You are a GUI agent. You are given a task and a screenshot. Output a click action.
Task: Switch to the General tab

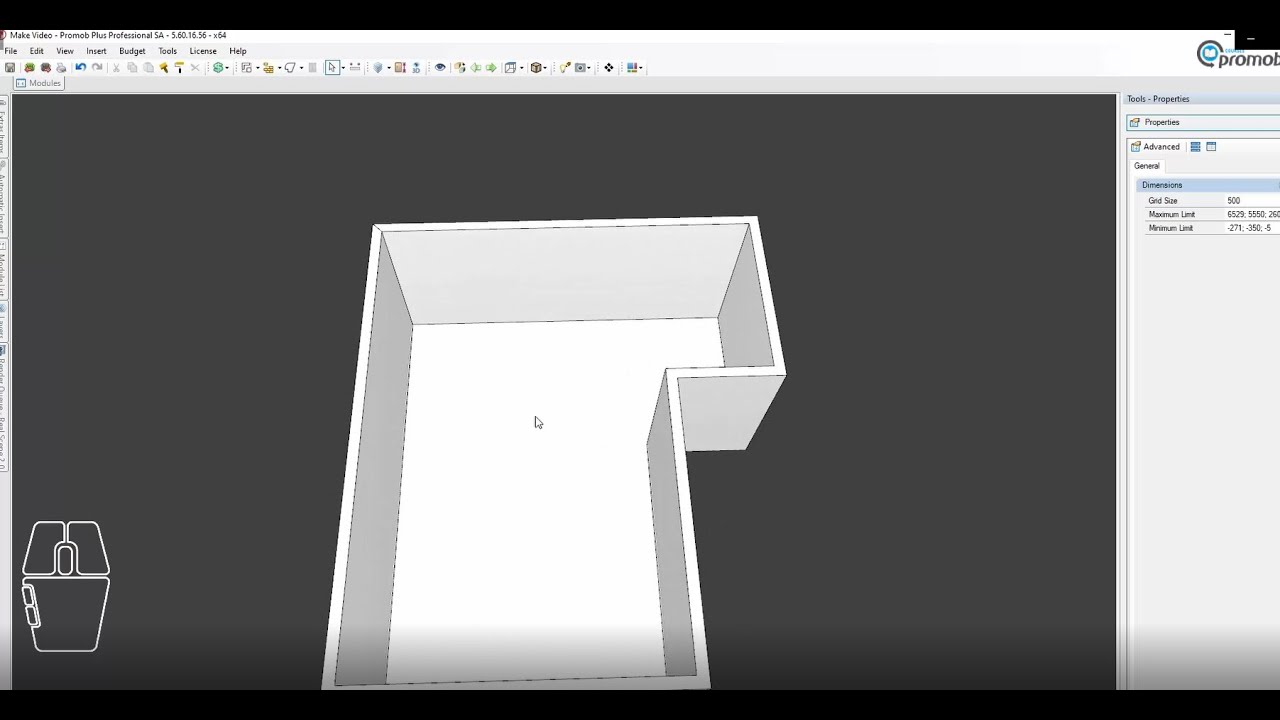coord(1147,166)
